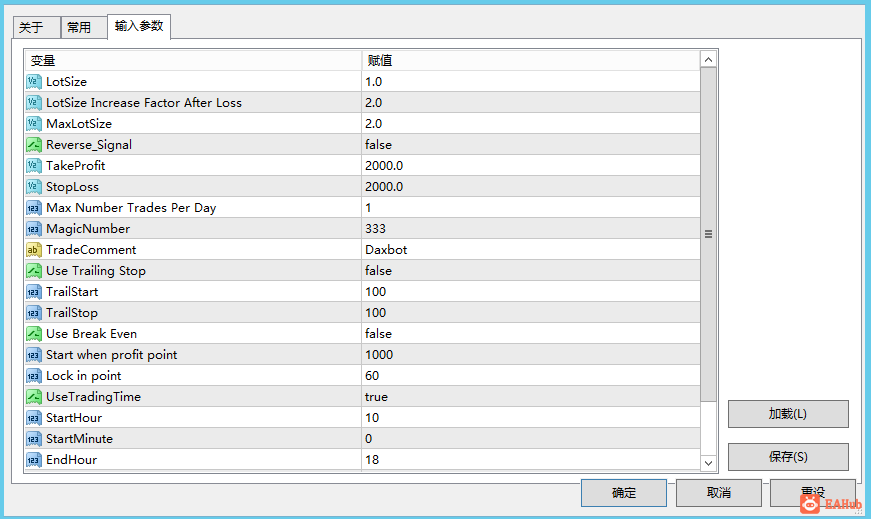Switch to the 常用 tab
Viewport: 871px width, 519px height.
click(83, 27)
